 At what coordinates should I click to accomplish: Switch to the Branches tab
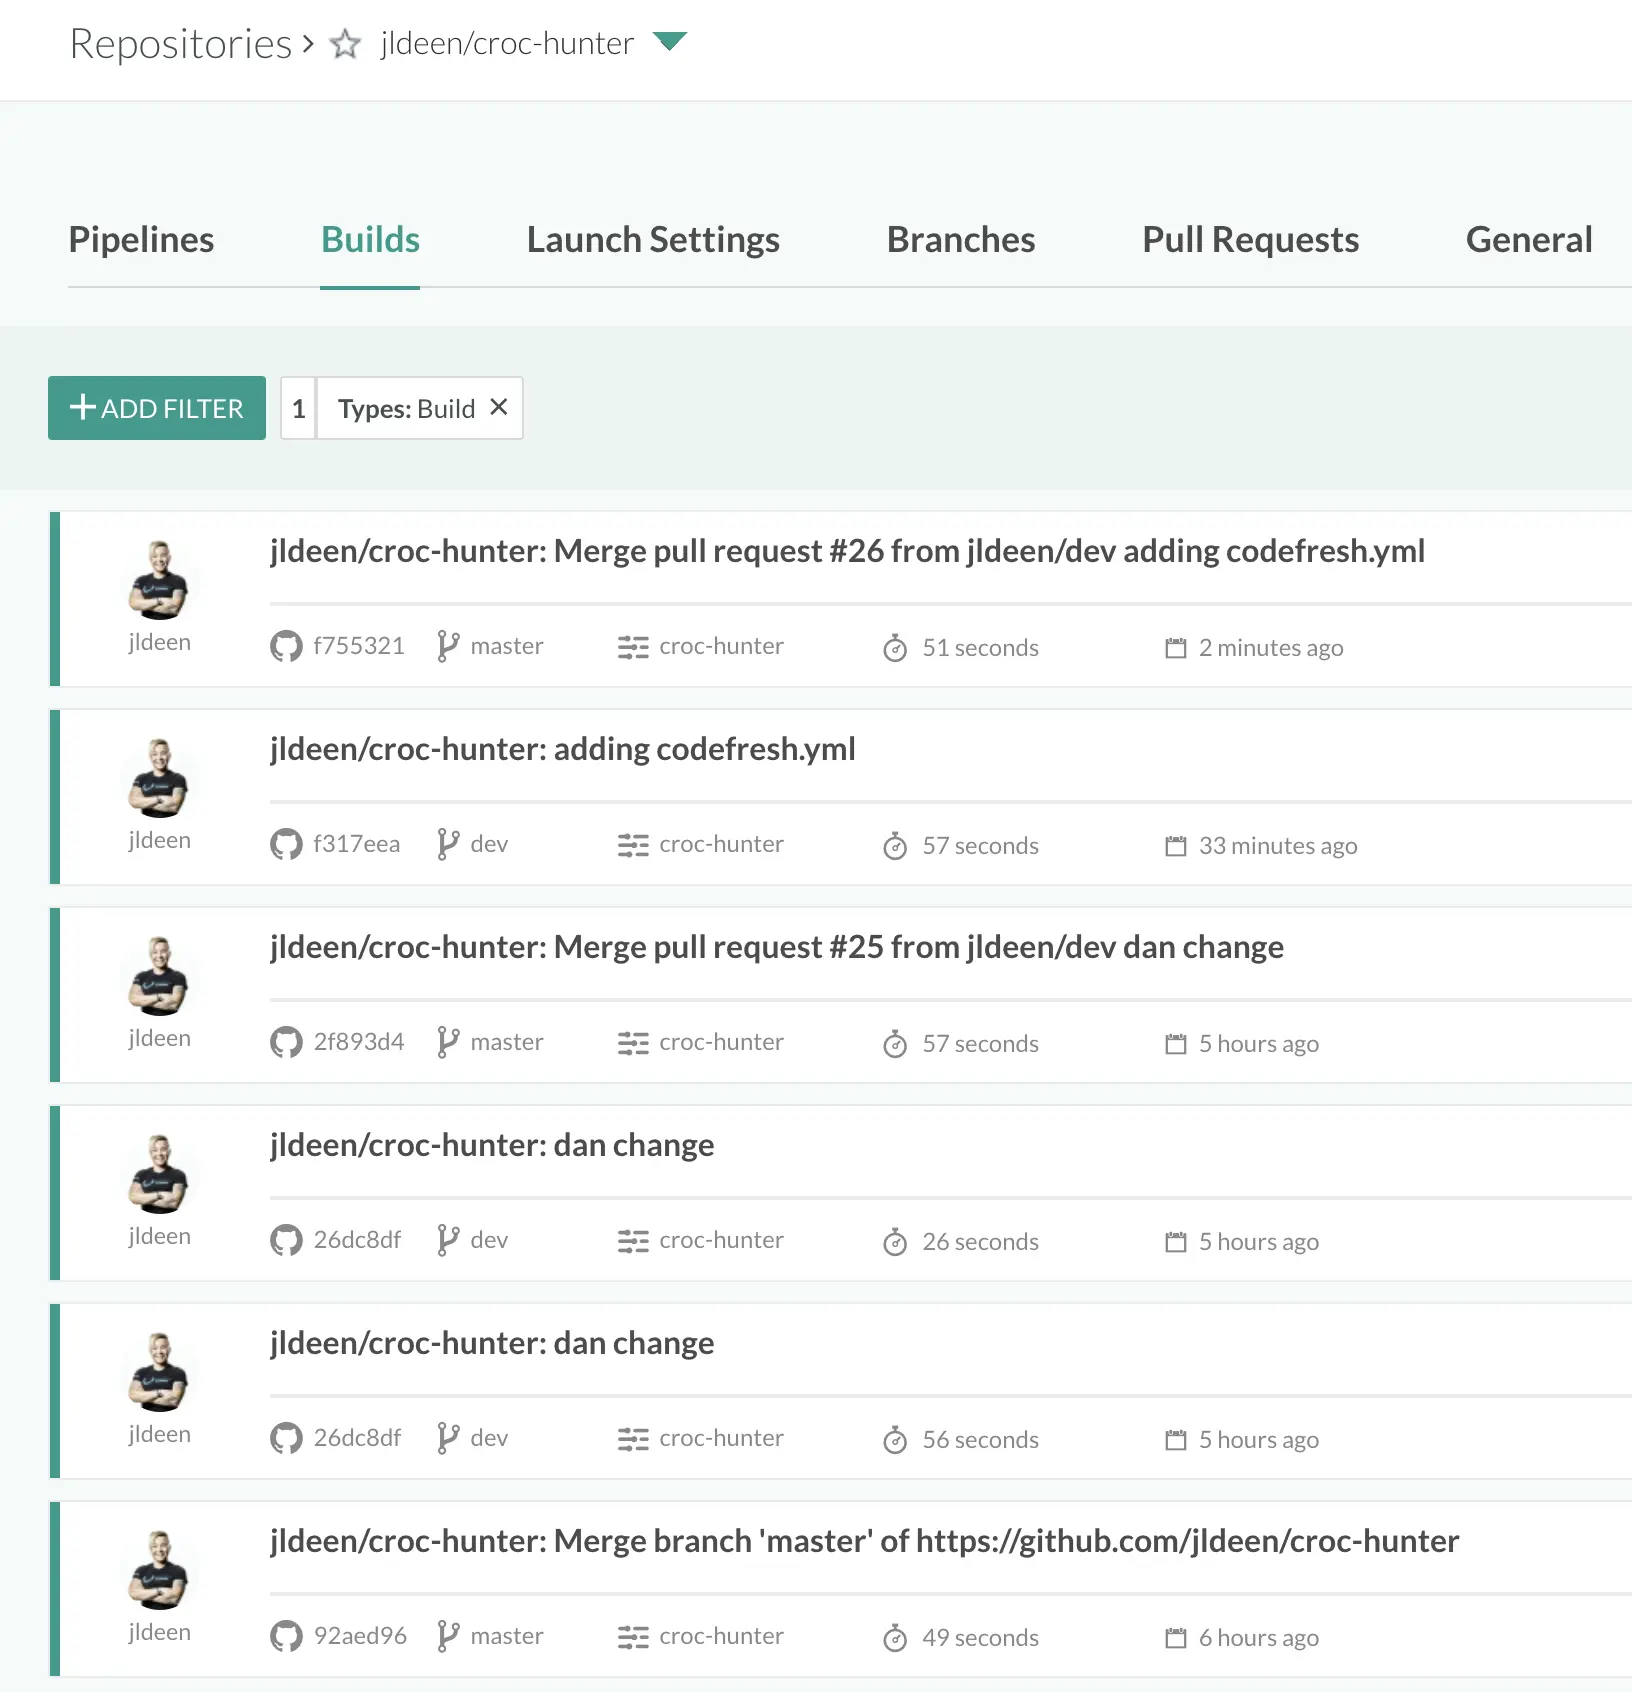click(x=961, y=240)
